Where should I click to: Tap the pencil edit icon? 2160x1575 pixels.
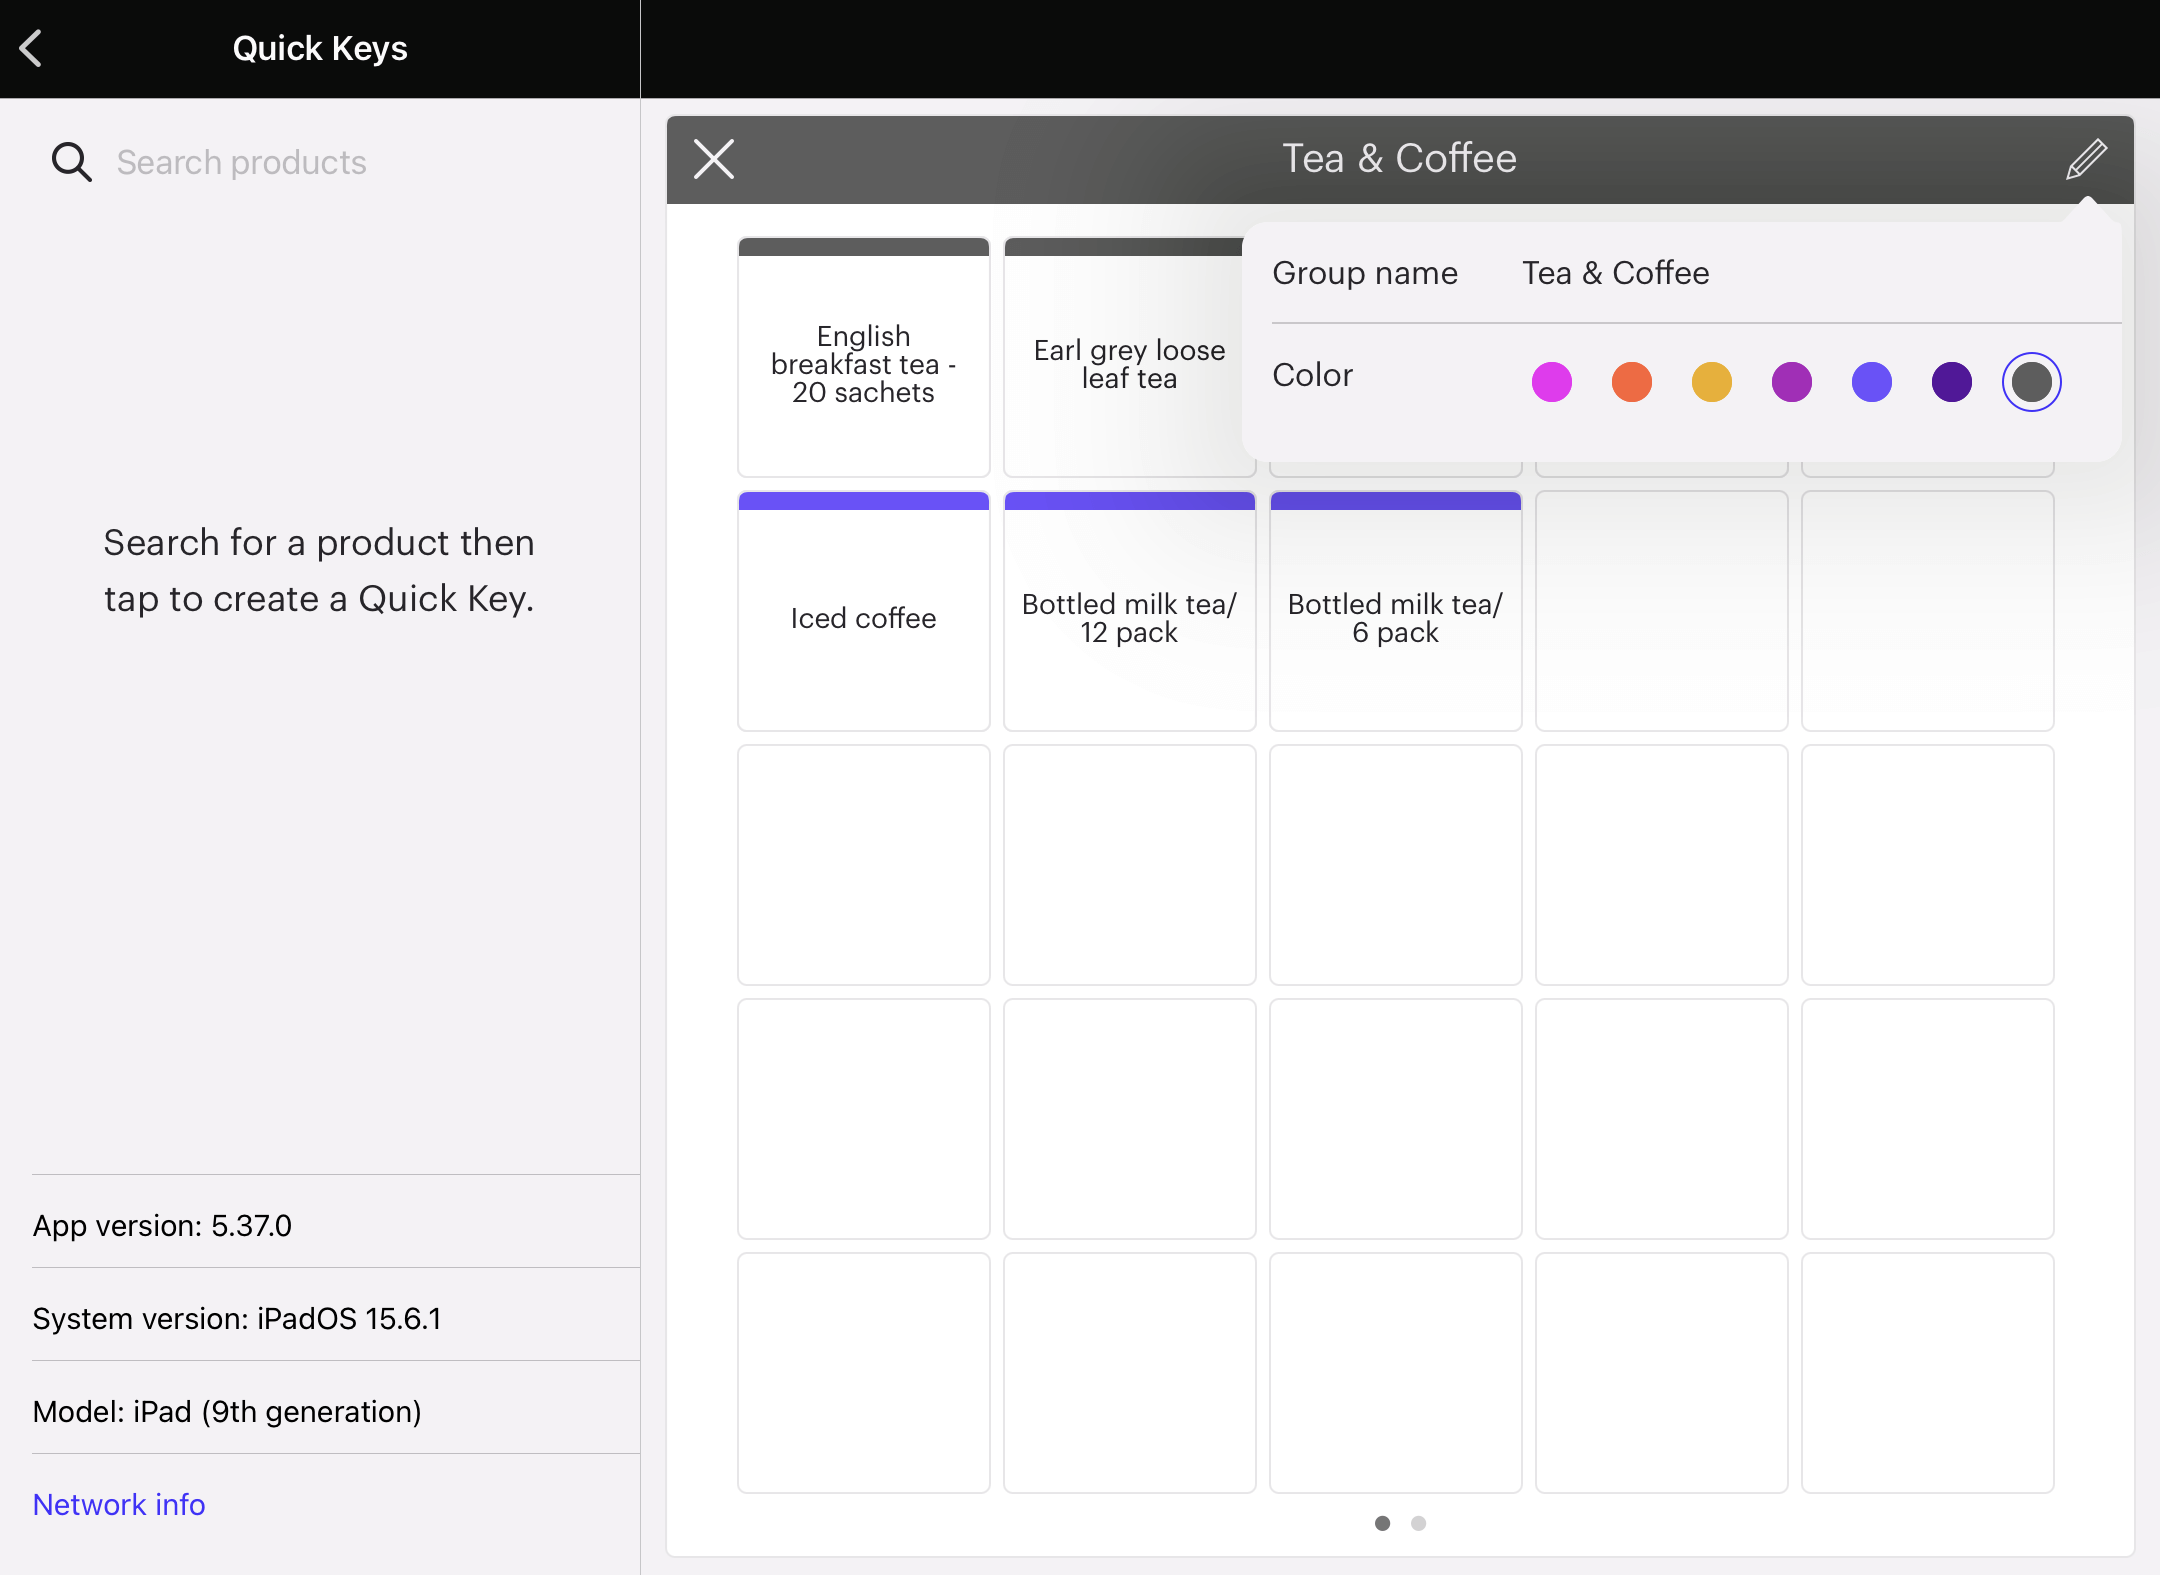pos(2086,159)
